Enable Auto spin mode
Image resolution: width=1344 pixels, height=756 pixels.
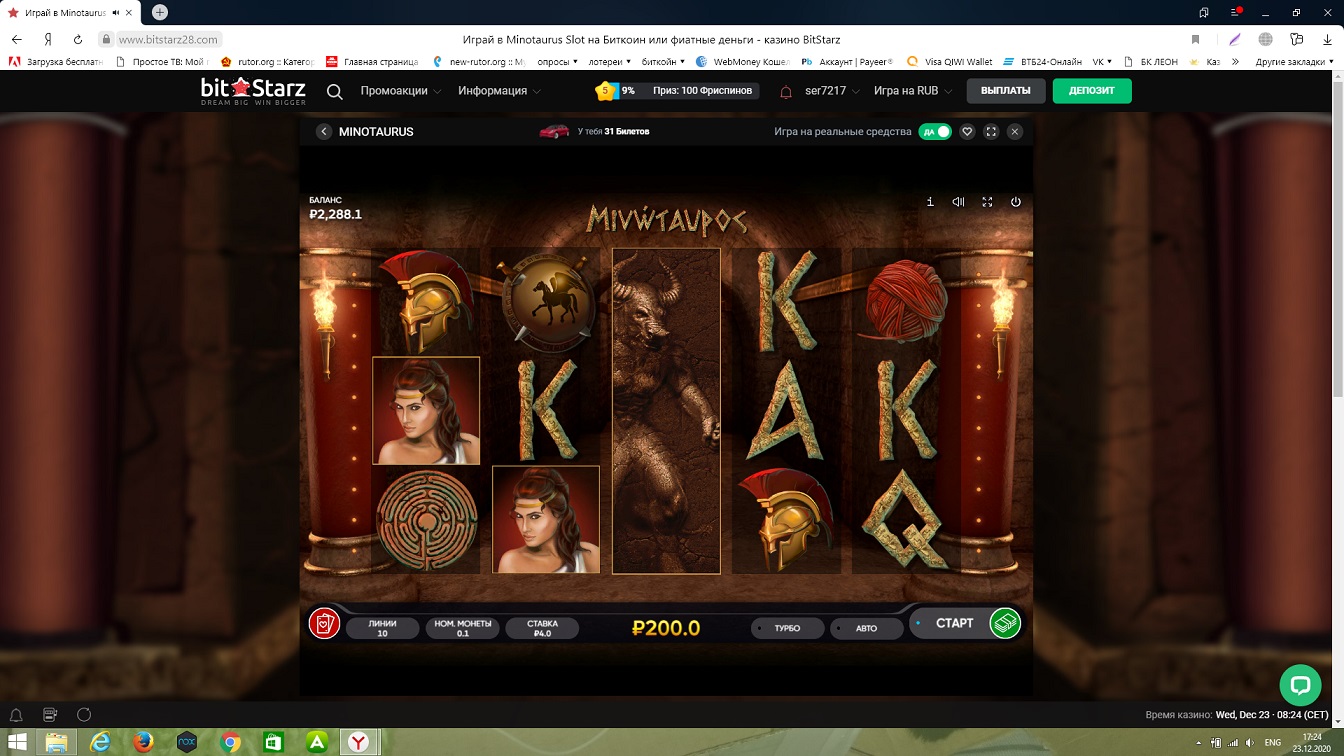[x=867, y=628]
